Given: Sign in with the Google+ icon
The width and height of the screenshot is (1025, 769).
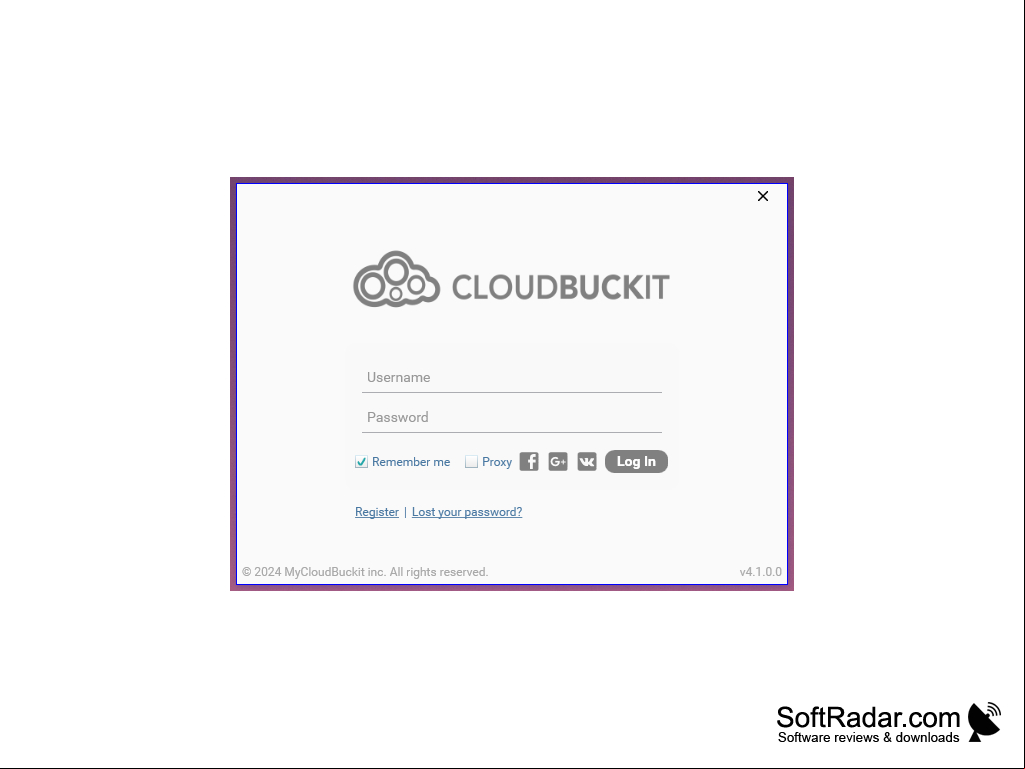Looking at the screenshot, I should [x=558, y=462].
